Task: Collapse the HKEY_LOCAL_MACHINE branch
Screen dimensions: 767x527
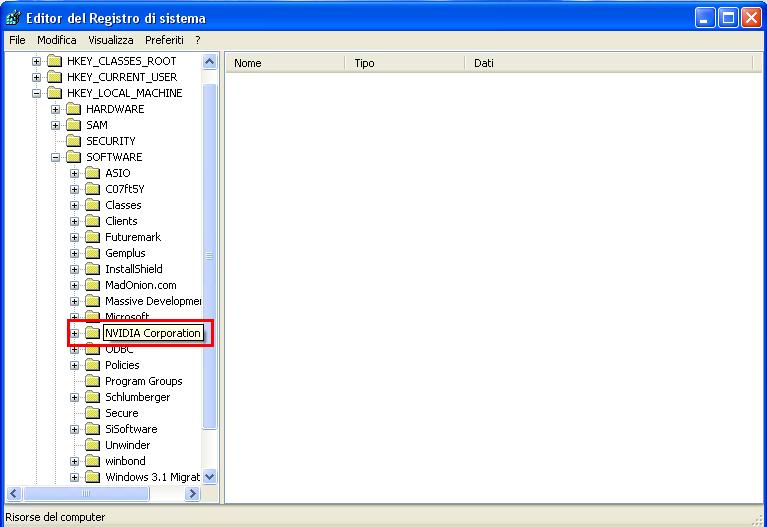Action: (x=37, y=93)
